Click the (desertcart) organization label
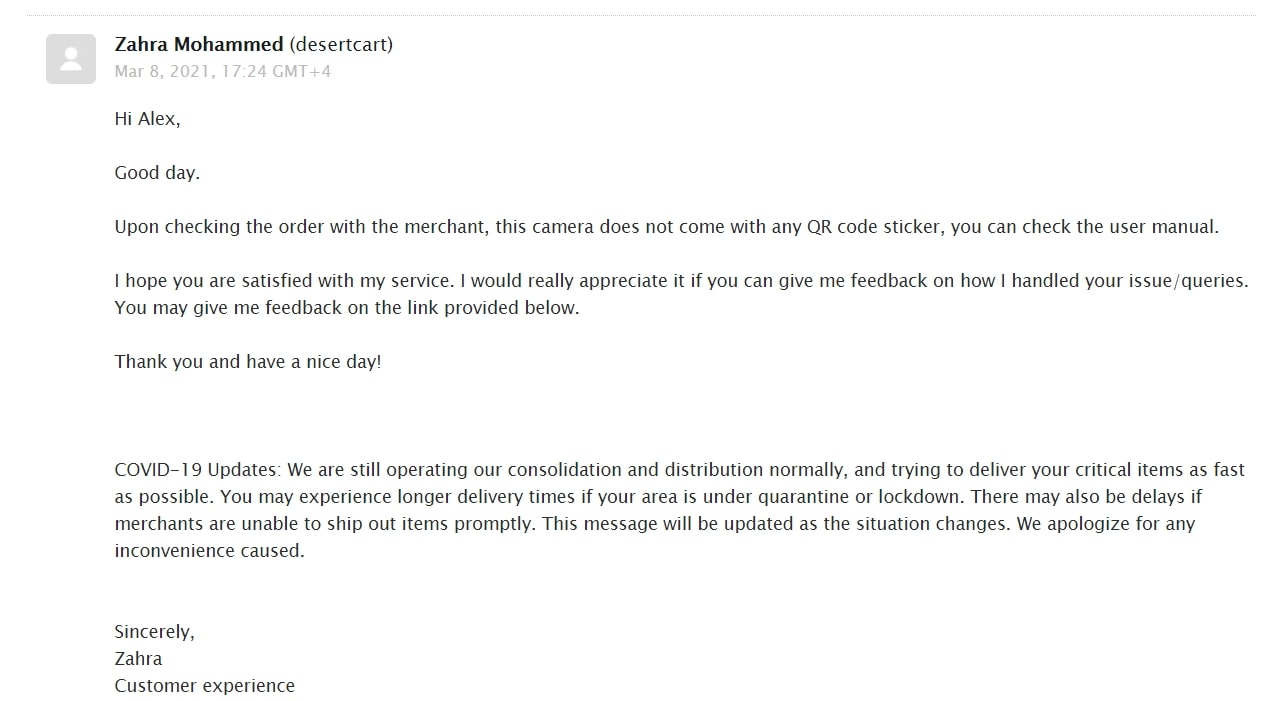 tap(341, 44)
